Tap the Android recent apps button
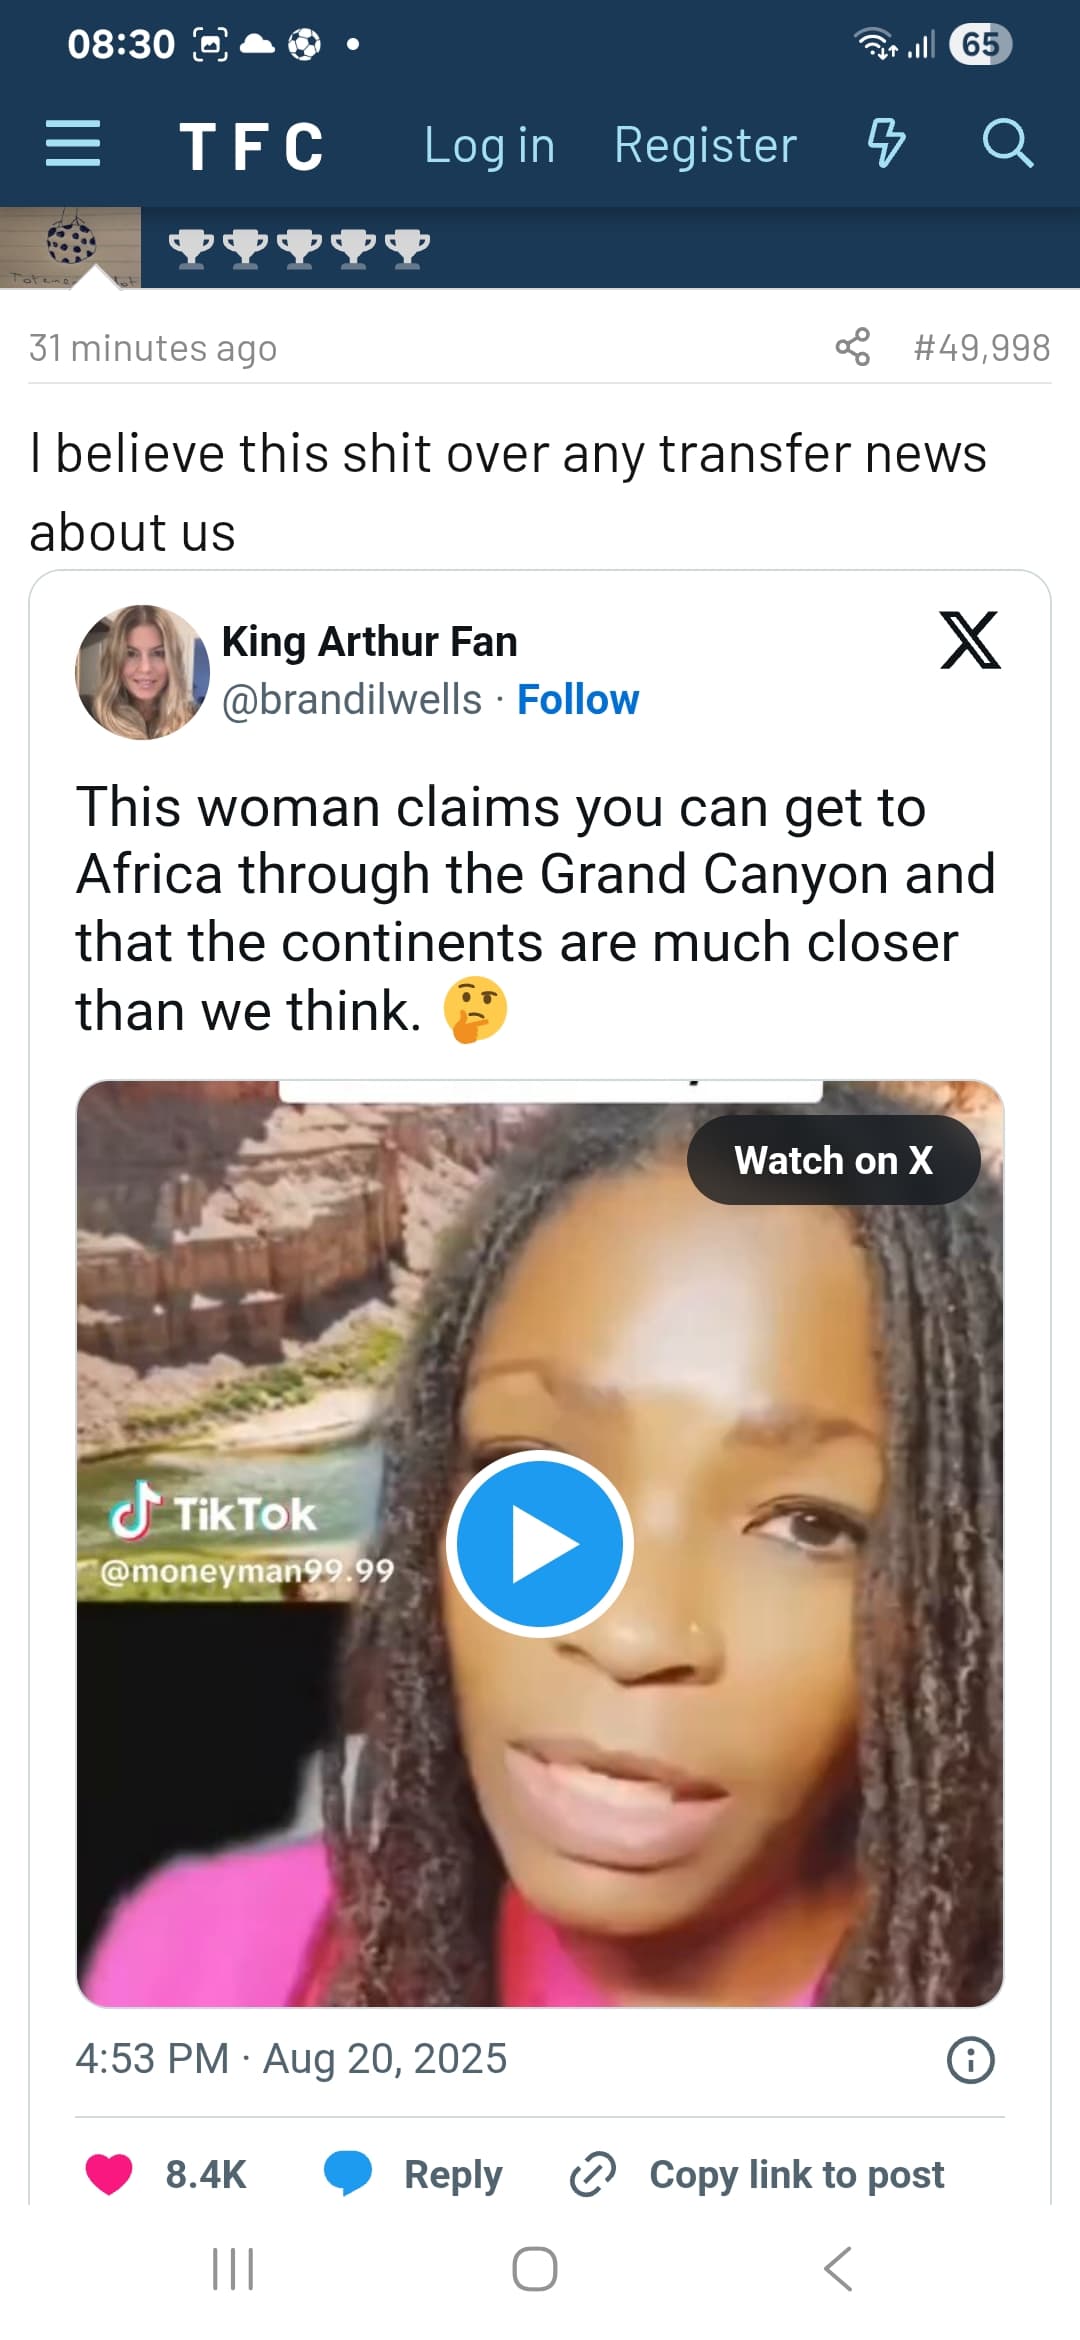1080x2340 pixels. click(x=233, y=2268)
